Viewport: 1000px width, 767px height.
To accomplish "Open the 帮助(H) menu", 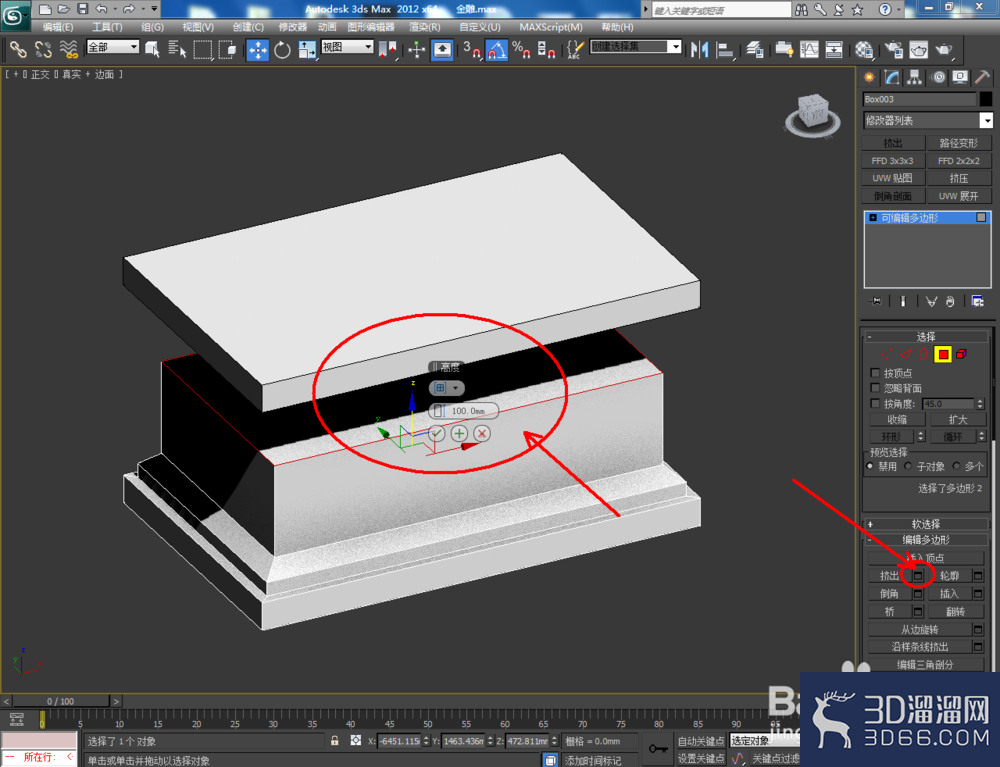I will click(617, 27).
